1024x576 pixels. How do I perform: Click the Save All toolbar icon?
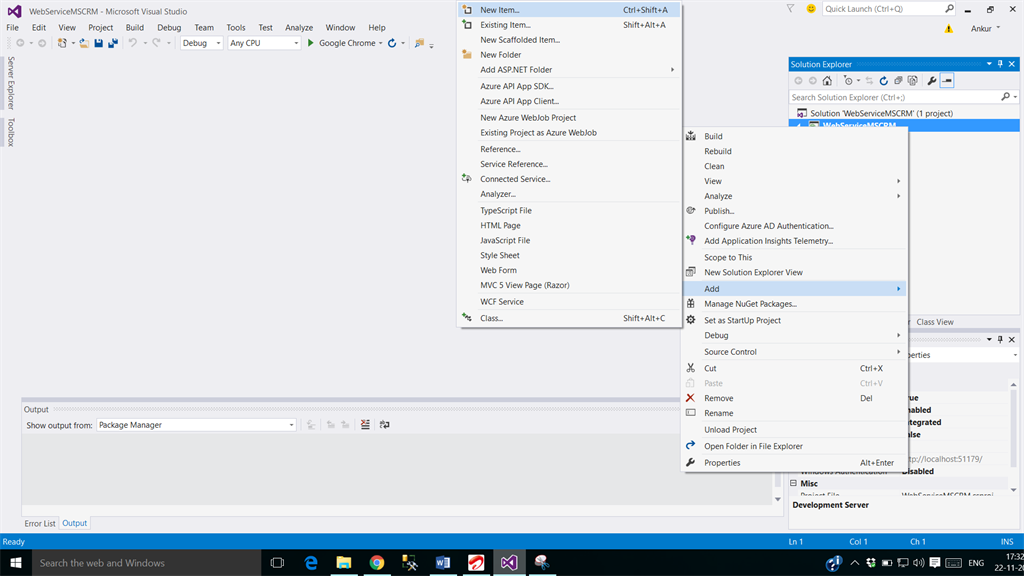coord(112,43)
